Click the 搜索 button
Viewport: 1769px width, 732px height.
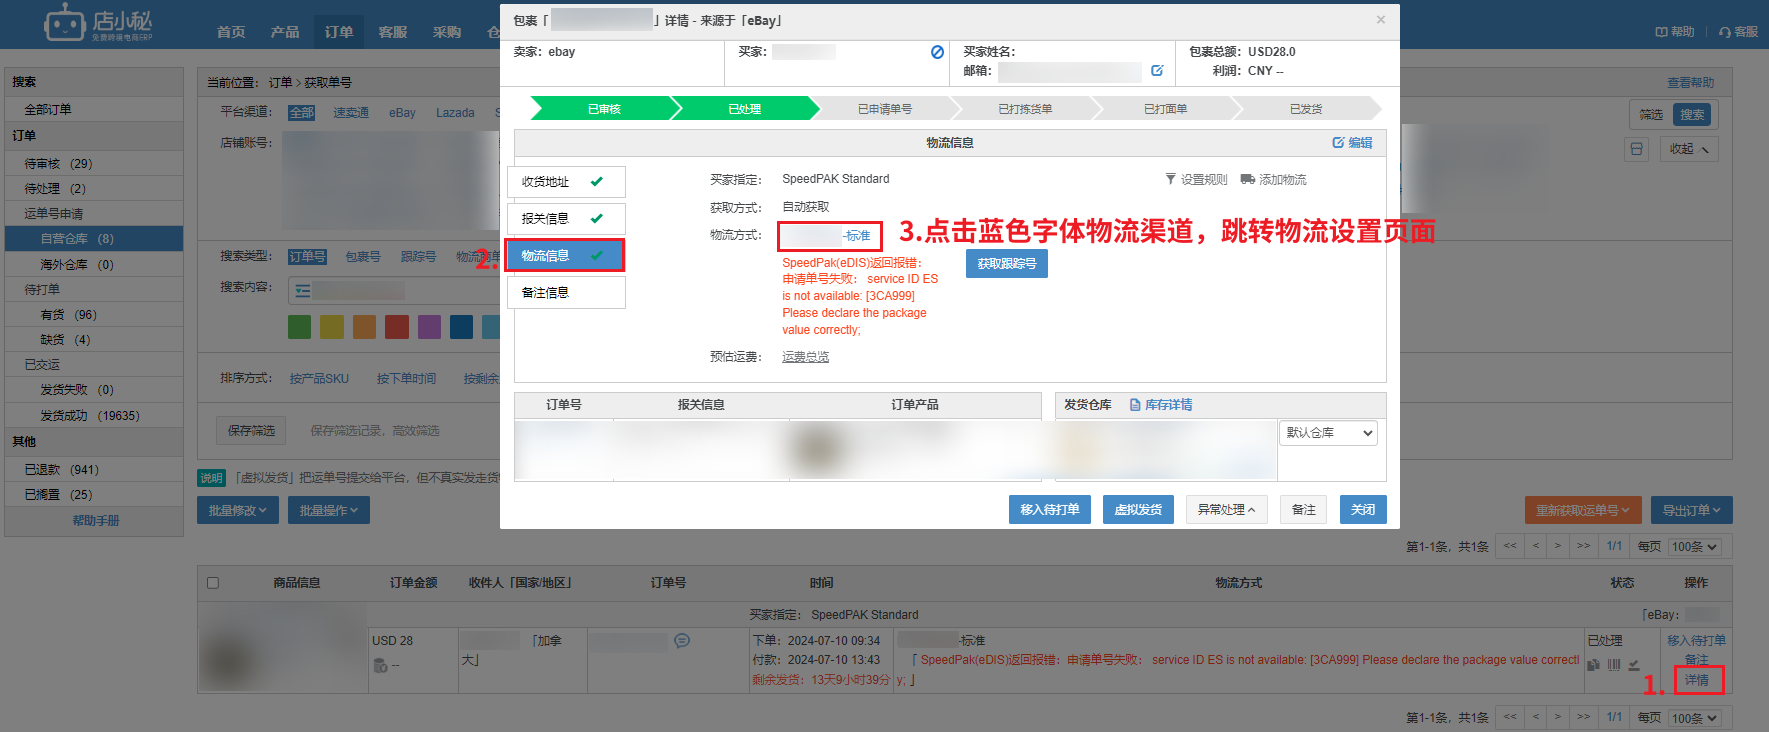1692,115
